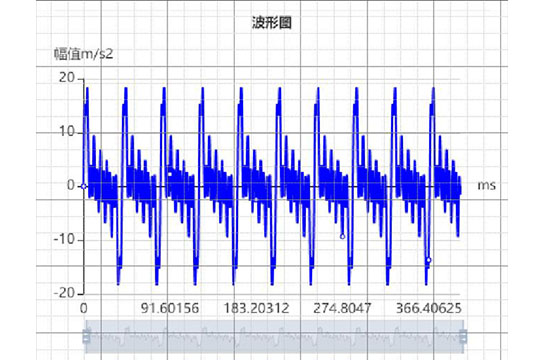The width and height of the screenshot is (544, 360).
Task: Click the y-axis value -10
Action: point(65,239)
